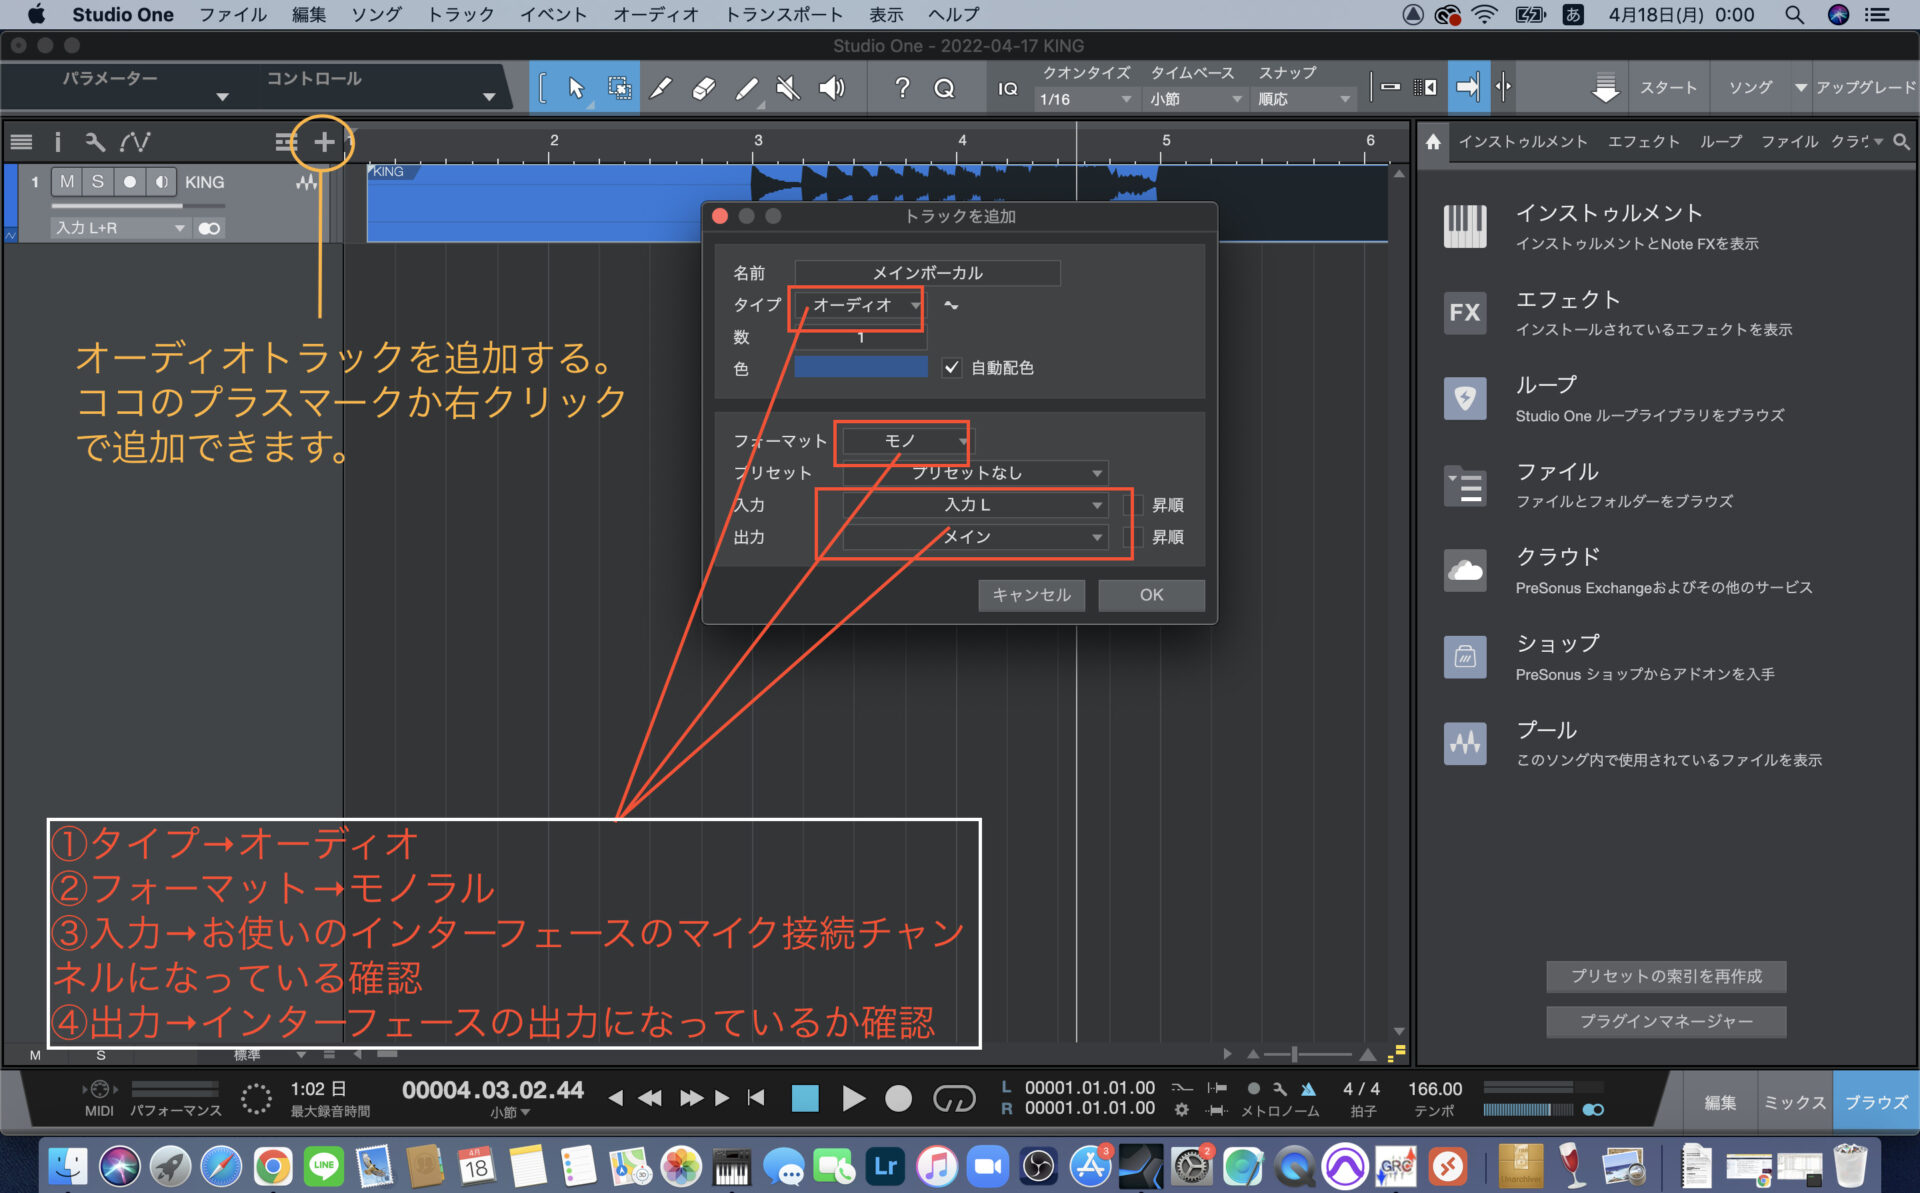
Task: Open the timebase 小節 dropdown
Action: pyautogui.click(x=1194, y=99)
